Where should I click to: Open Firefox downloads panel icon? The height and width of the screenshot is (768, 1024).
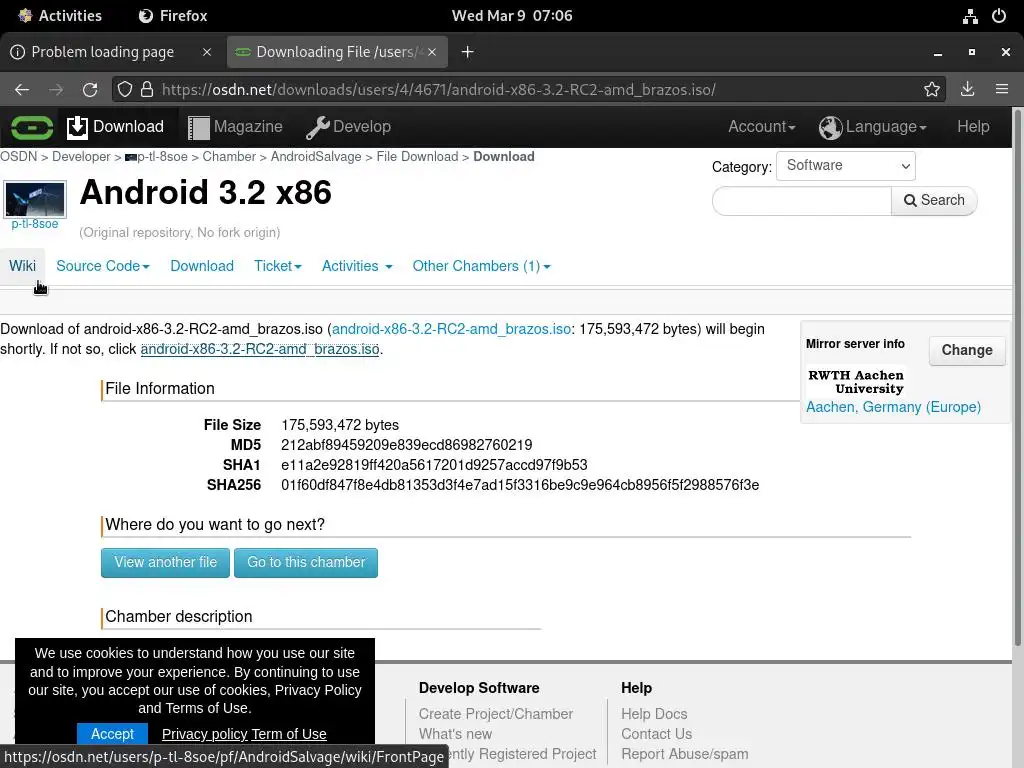967,89
